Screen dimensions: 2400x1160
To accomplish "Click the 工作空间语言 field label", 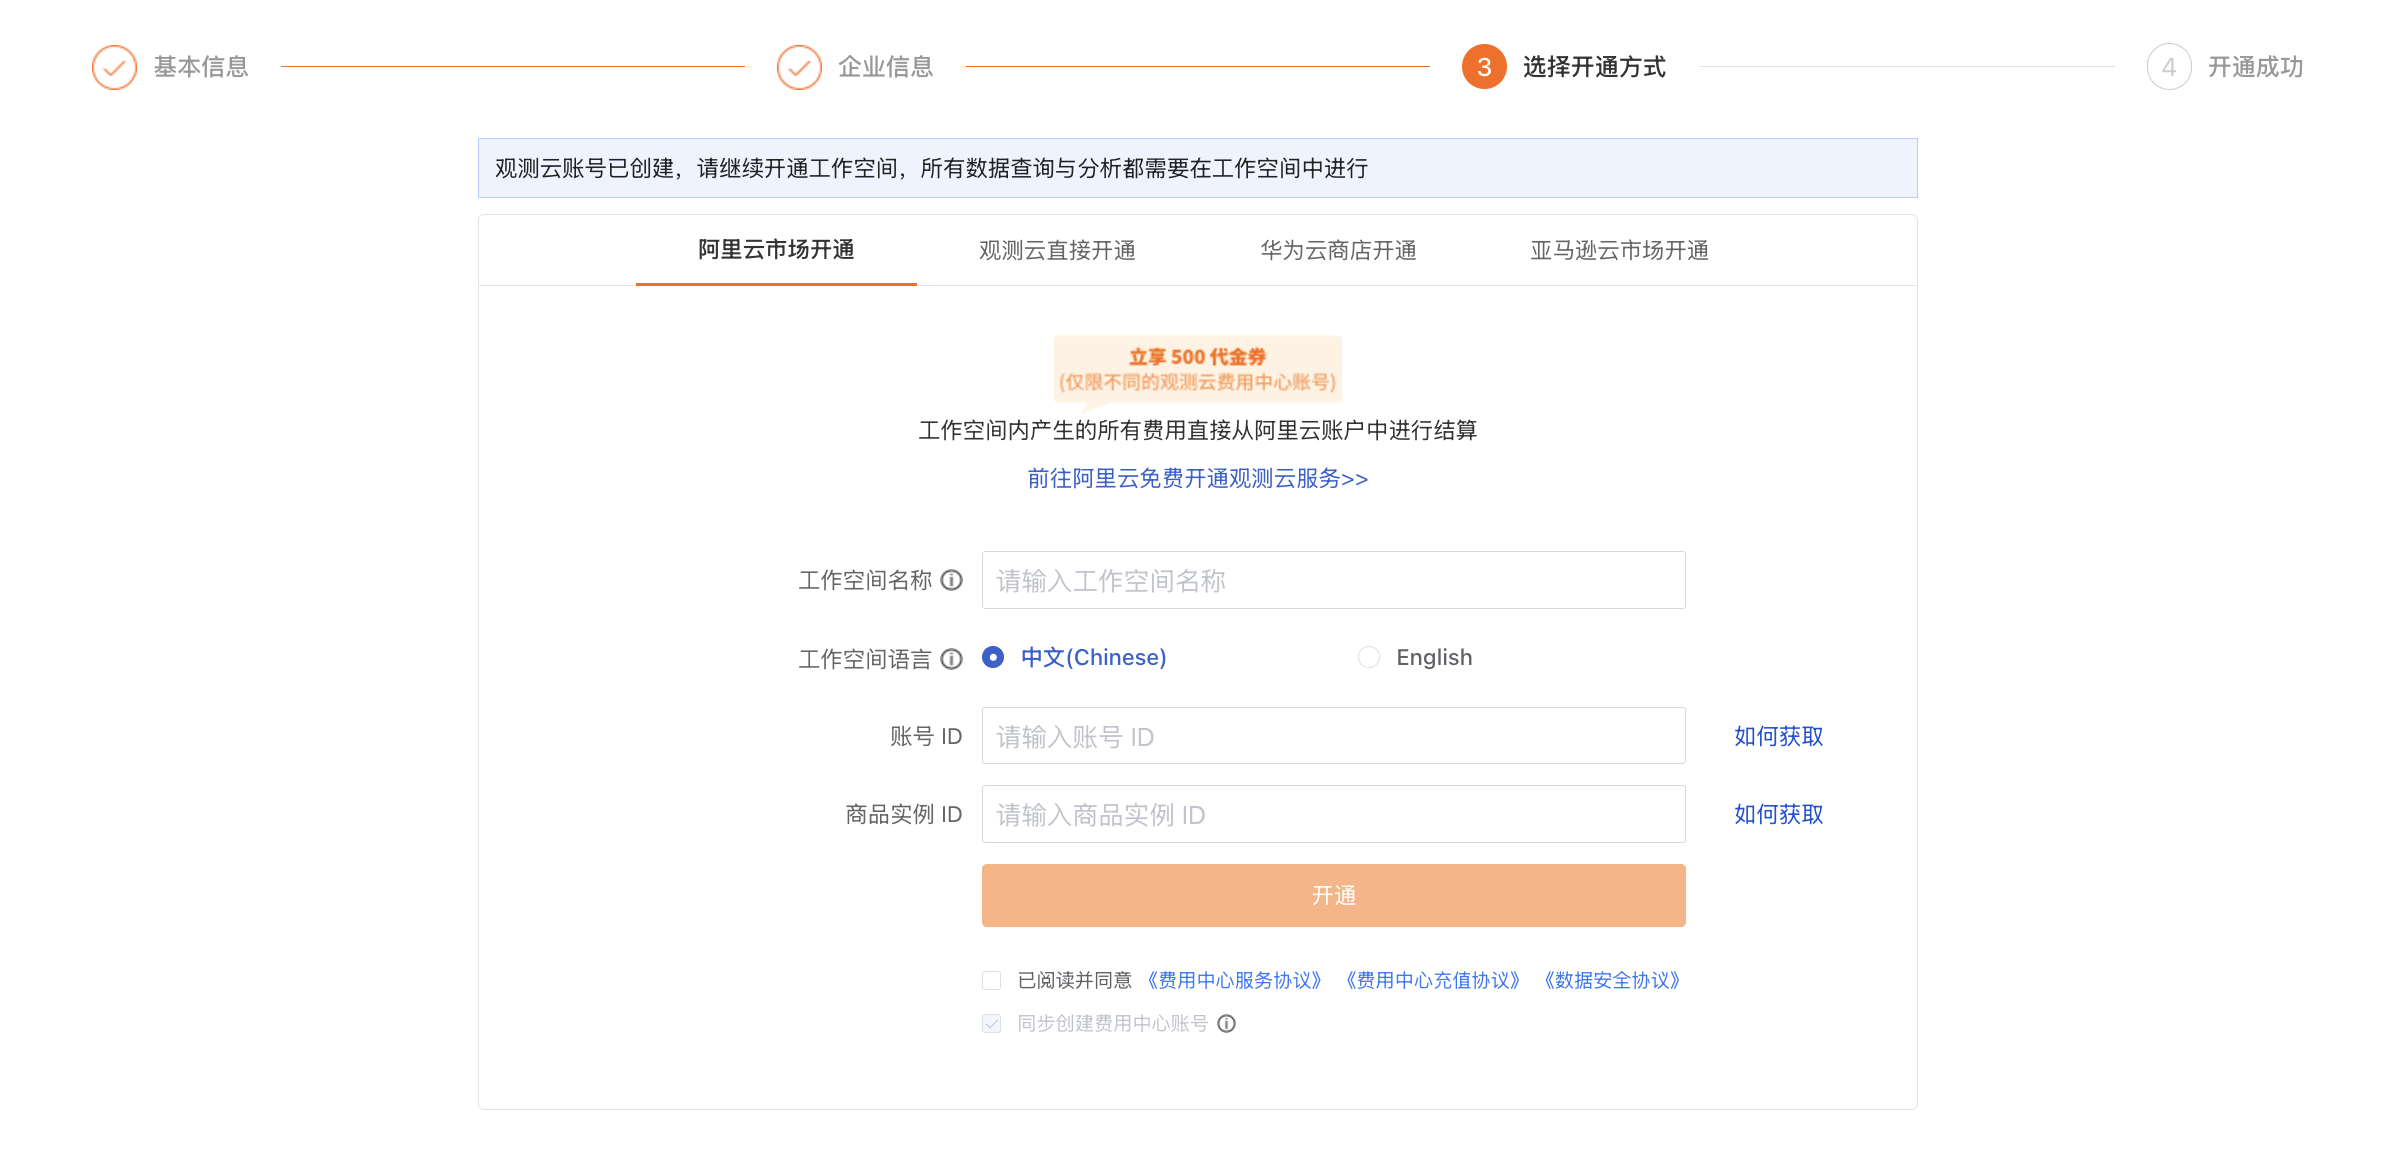I will 865,659.
